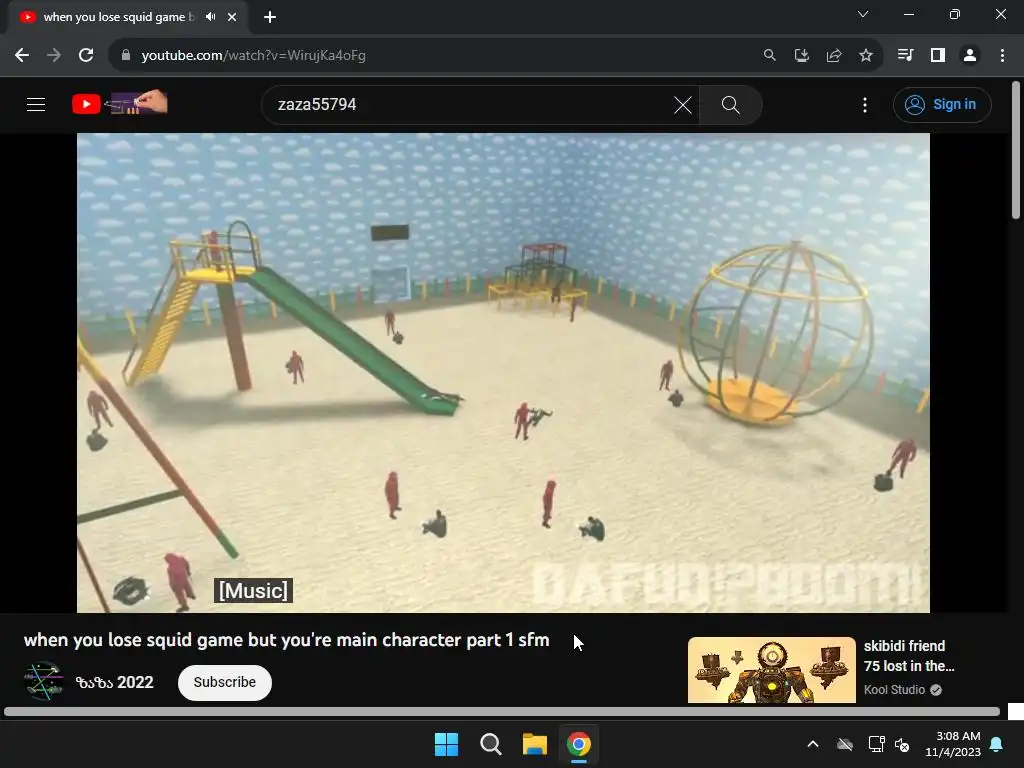Close the squid game video tab

pos(232,17)
